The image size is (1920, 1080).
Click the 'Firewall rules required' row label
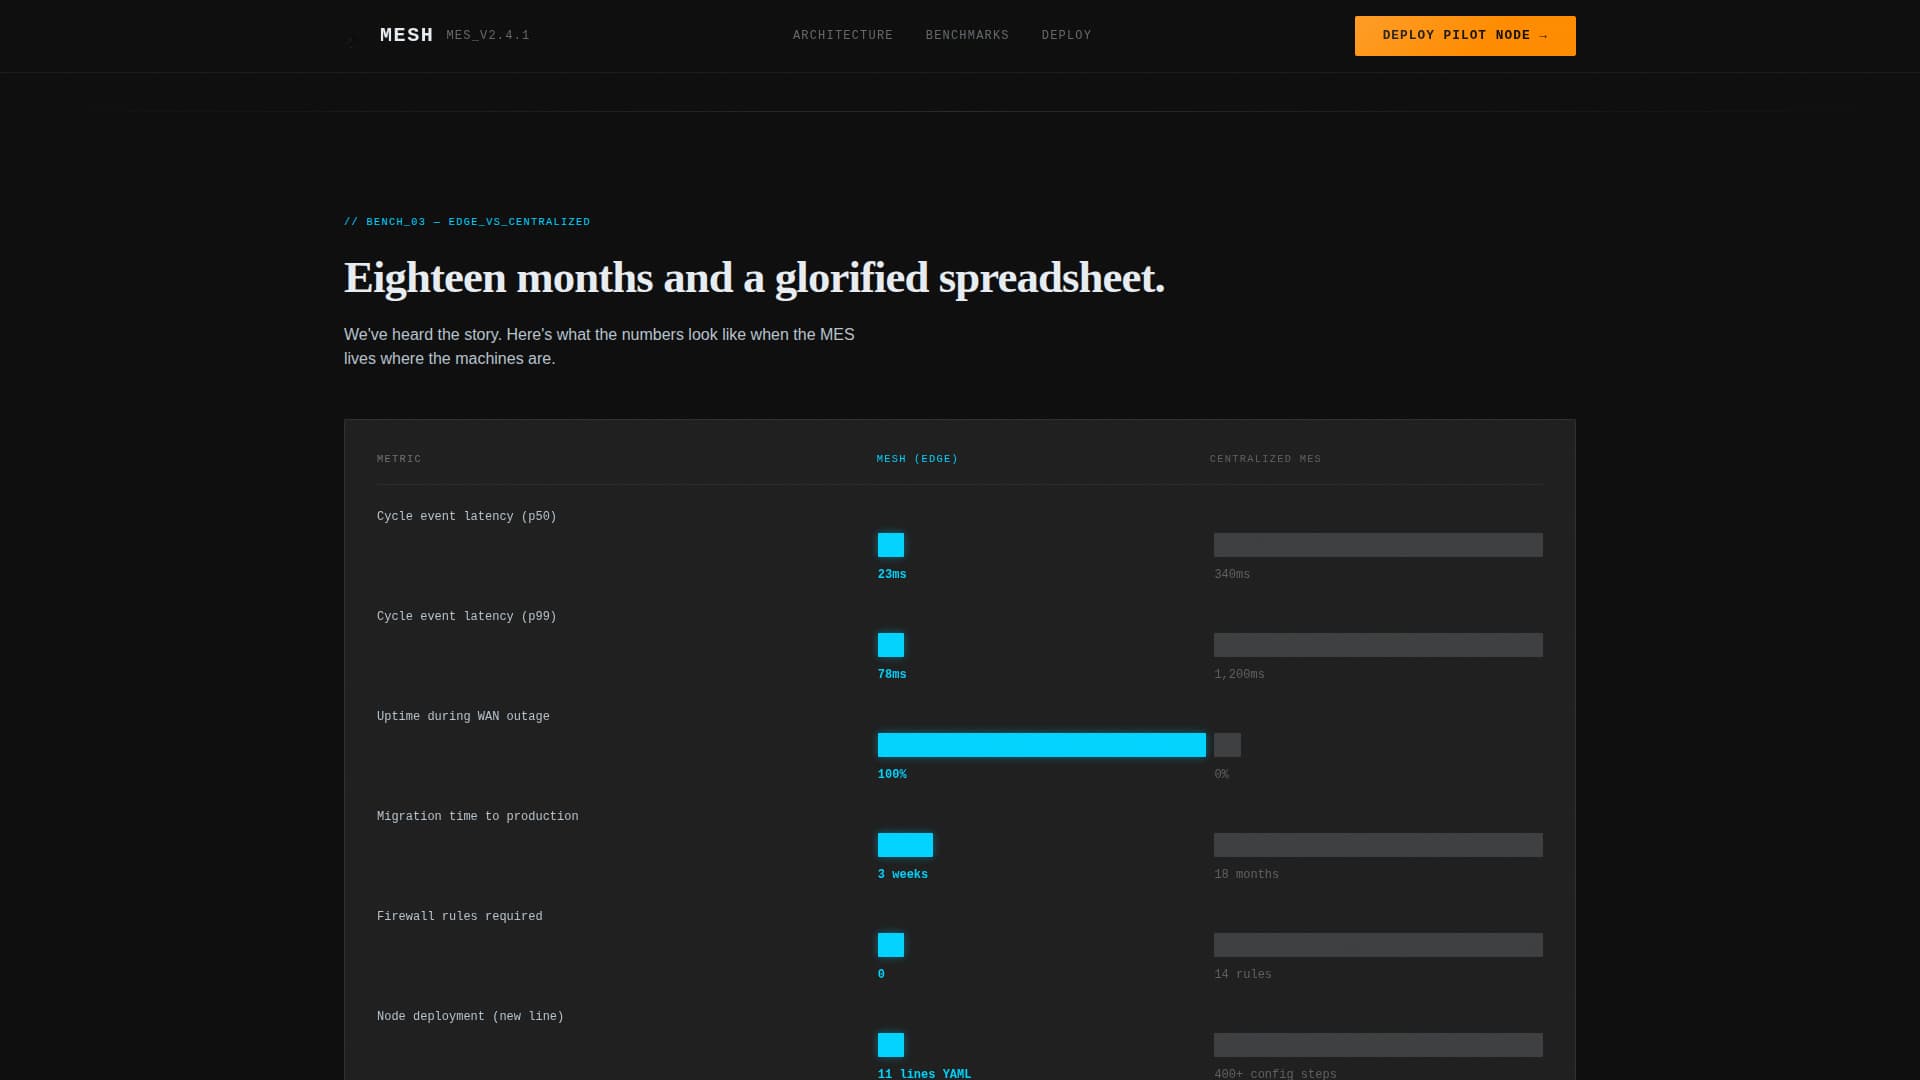coord(460,916)
